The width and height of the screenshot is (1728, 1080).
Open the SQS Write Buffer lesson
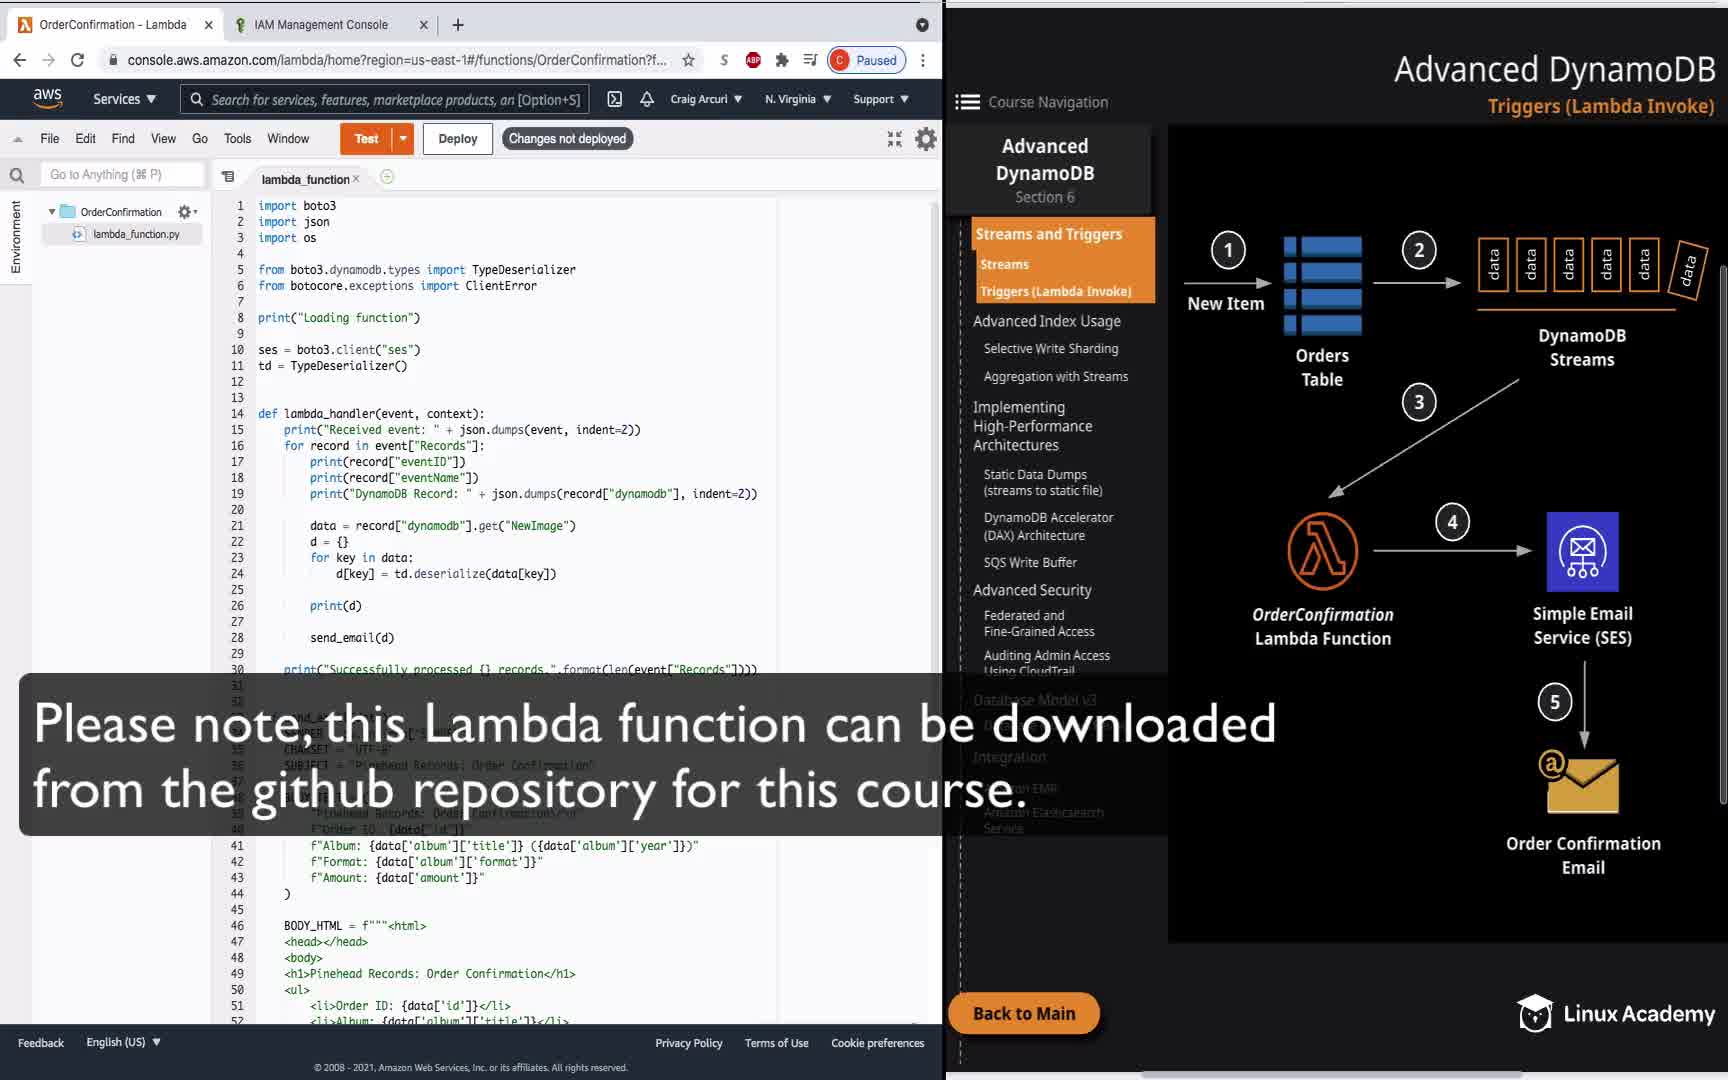(x=1030, y=563)
